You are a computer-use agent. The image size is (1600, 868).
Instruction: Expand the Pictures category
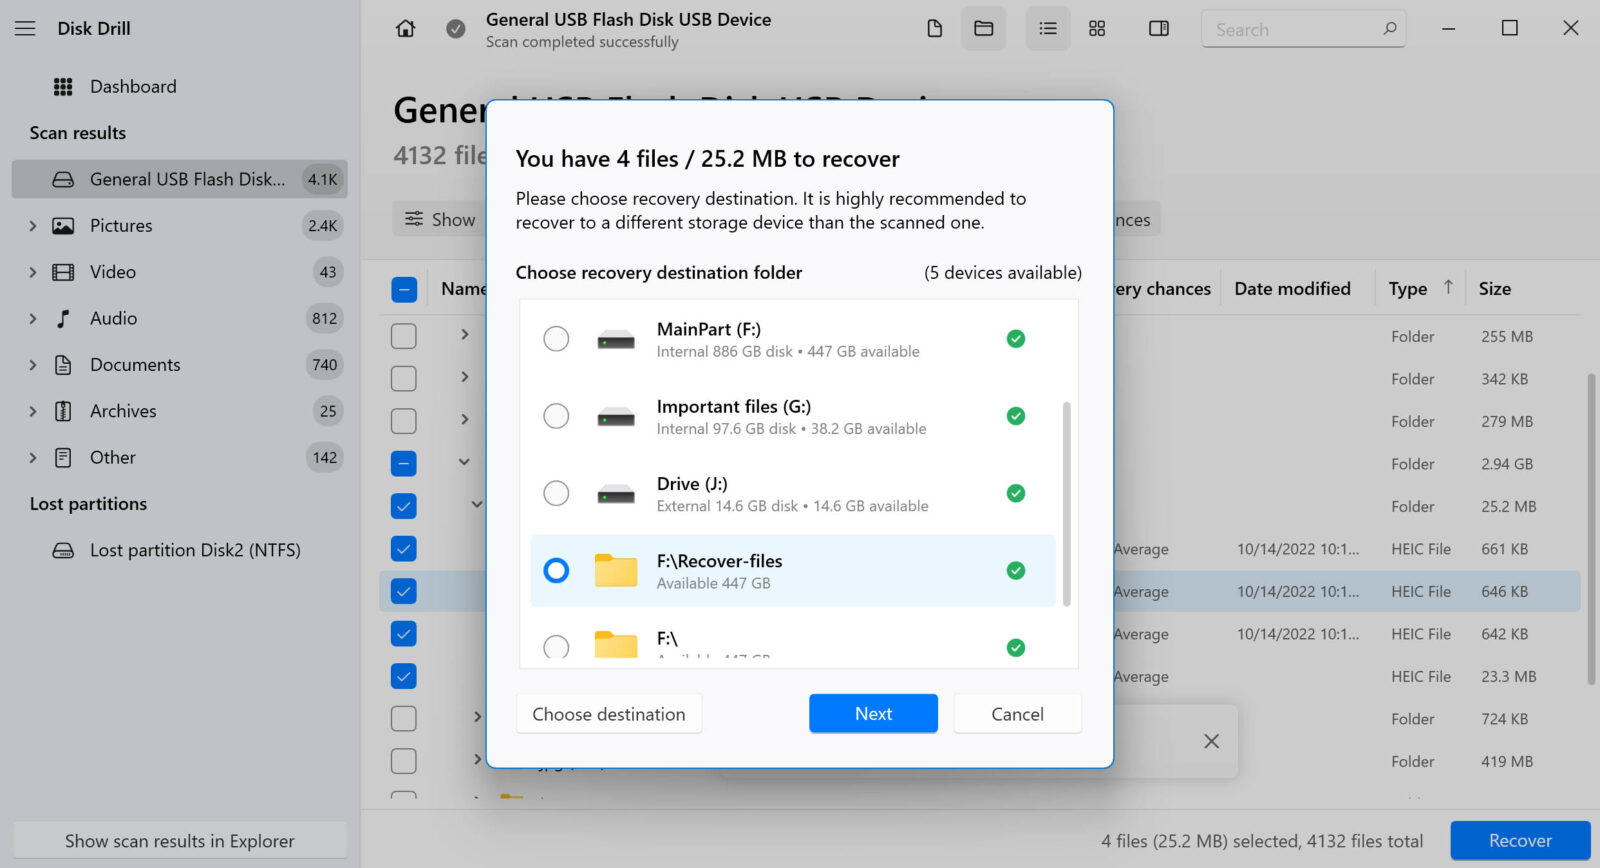pos(33,226)
